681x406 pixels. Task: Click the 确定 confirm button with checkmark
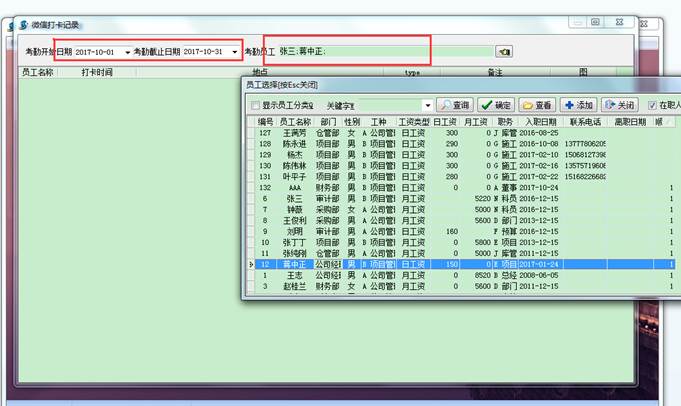(495, 105)
